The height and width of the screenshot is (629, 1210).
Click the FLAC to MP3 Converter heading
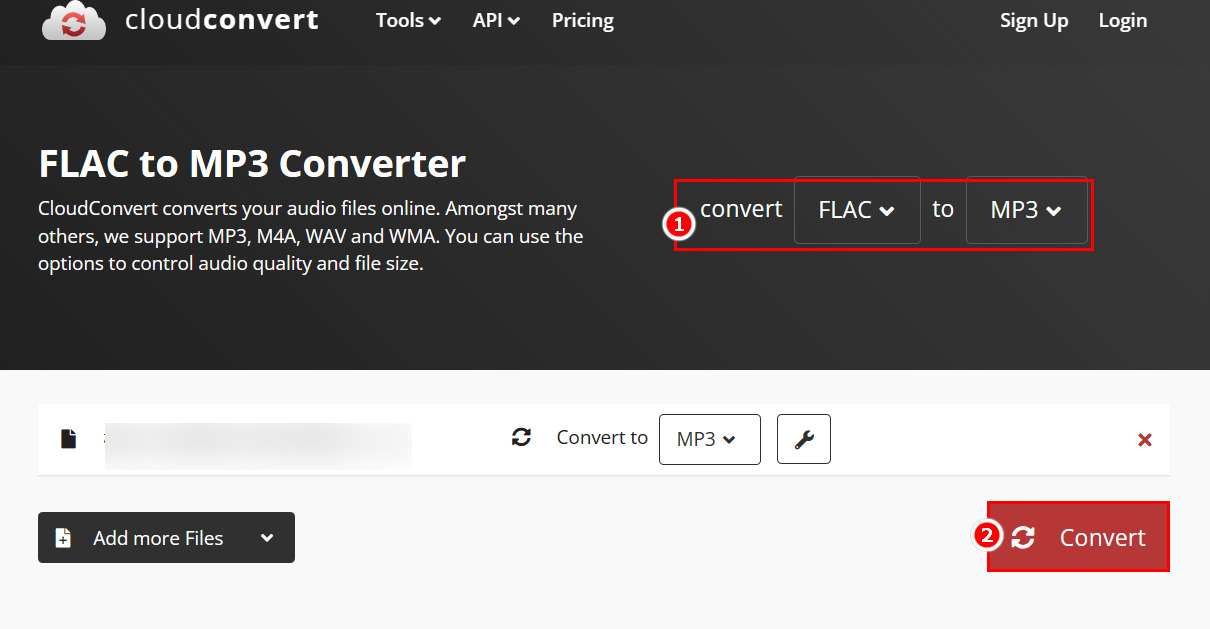tap(252, 163)
